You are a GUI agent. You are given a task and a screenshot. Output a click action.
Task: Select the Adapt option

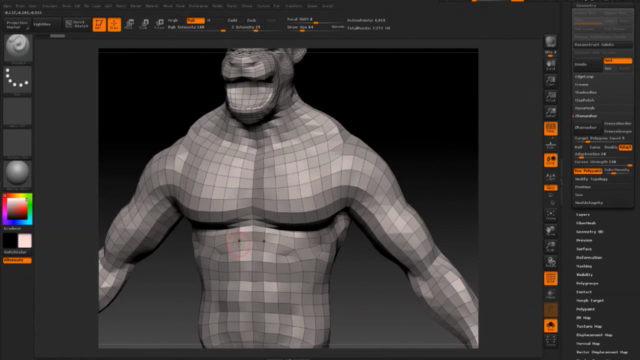(625, 147)
